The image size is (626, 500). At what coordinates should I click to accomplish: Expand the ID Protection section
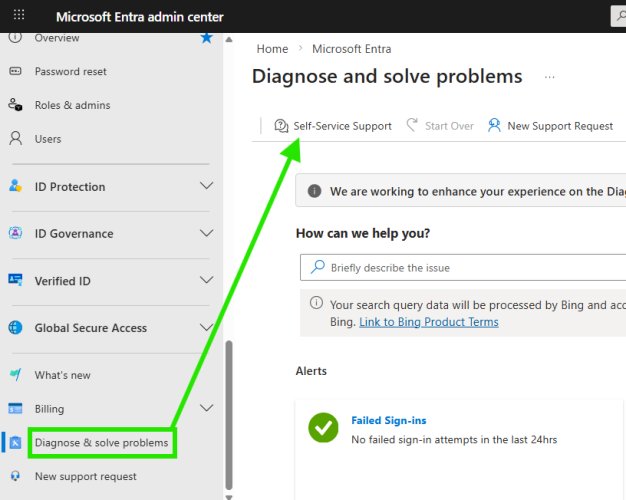click(206, 186)
